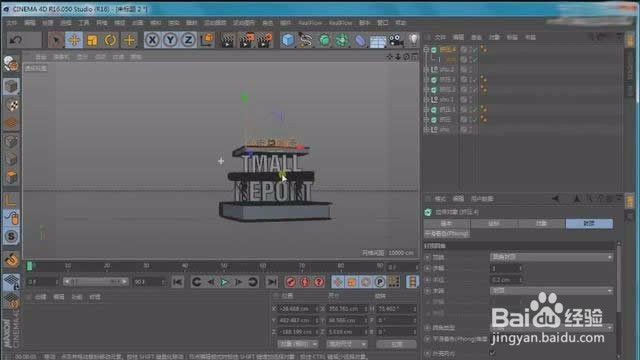Expand the shu.2 object tree node
Image resolution: width=640 pixels, height=360 pixels.
pyautogui.click(x=426, y=70)
